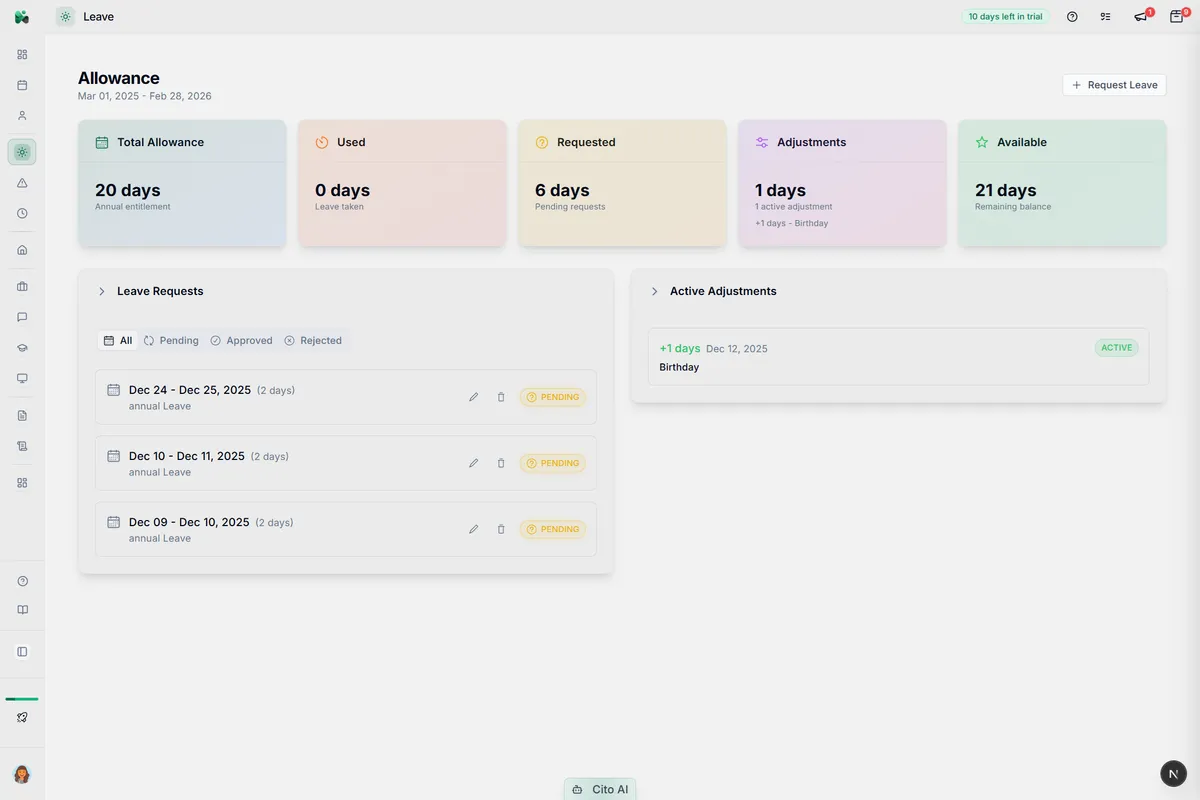Click the Adjustments card showing 1 days
The image size is (1200, 800).
842,183
